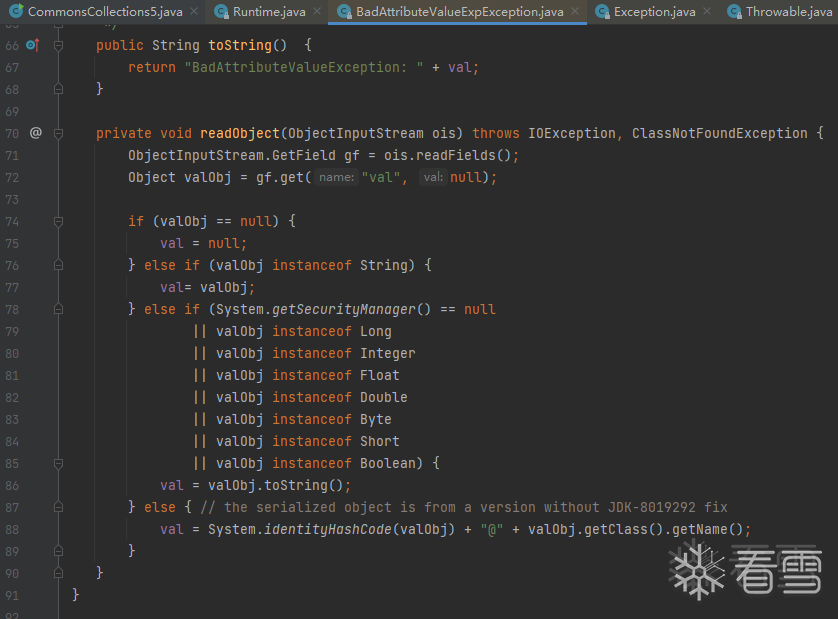Collapse the else block at line 87
This screenshot has height=619, width=838.
[59, 507]
